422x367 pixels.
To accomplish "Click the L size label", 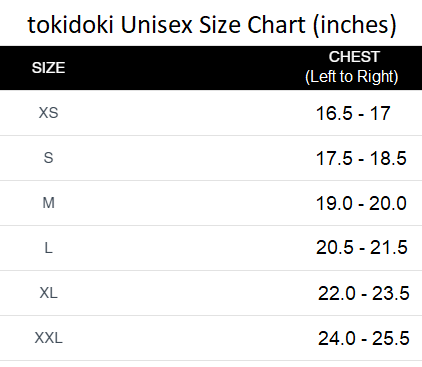I will (x=48, y=248).
